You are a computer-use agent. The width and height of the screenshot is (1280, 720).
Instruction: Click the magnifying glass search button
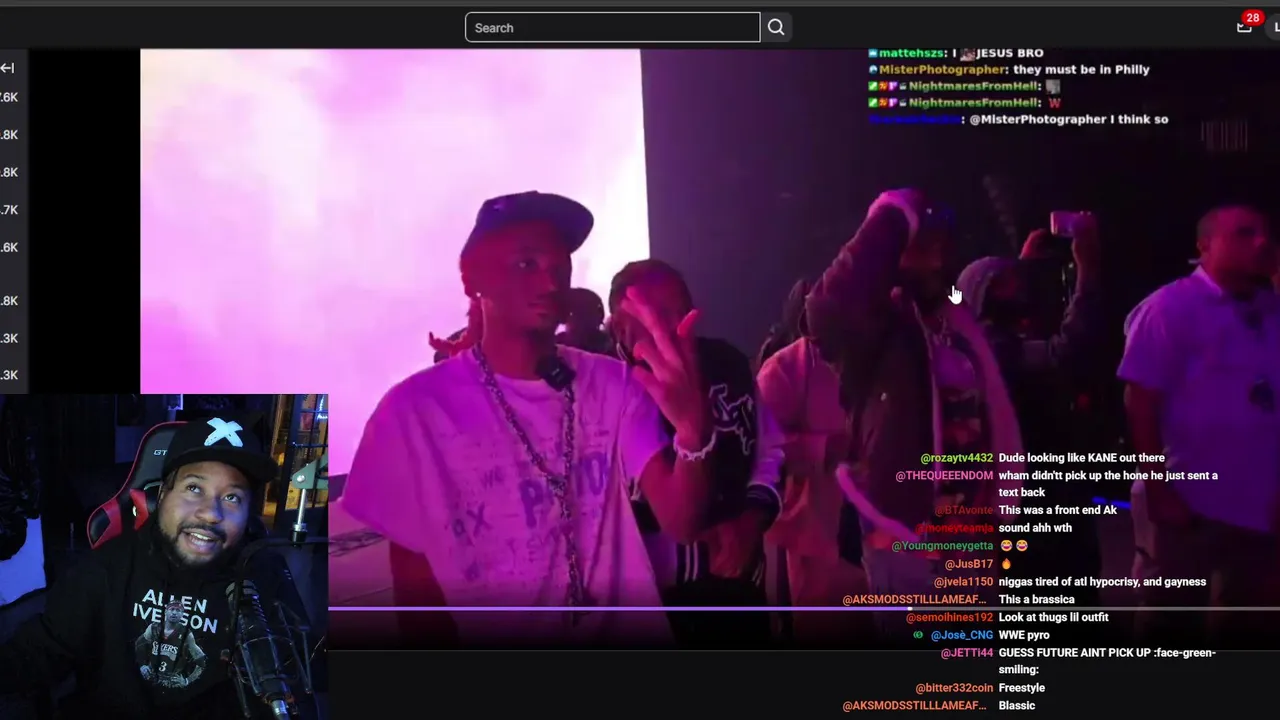tap(776, 28)
